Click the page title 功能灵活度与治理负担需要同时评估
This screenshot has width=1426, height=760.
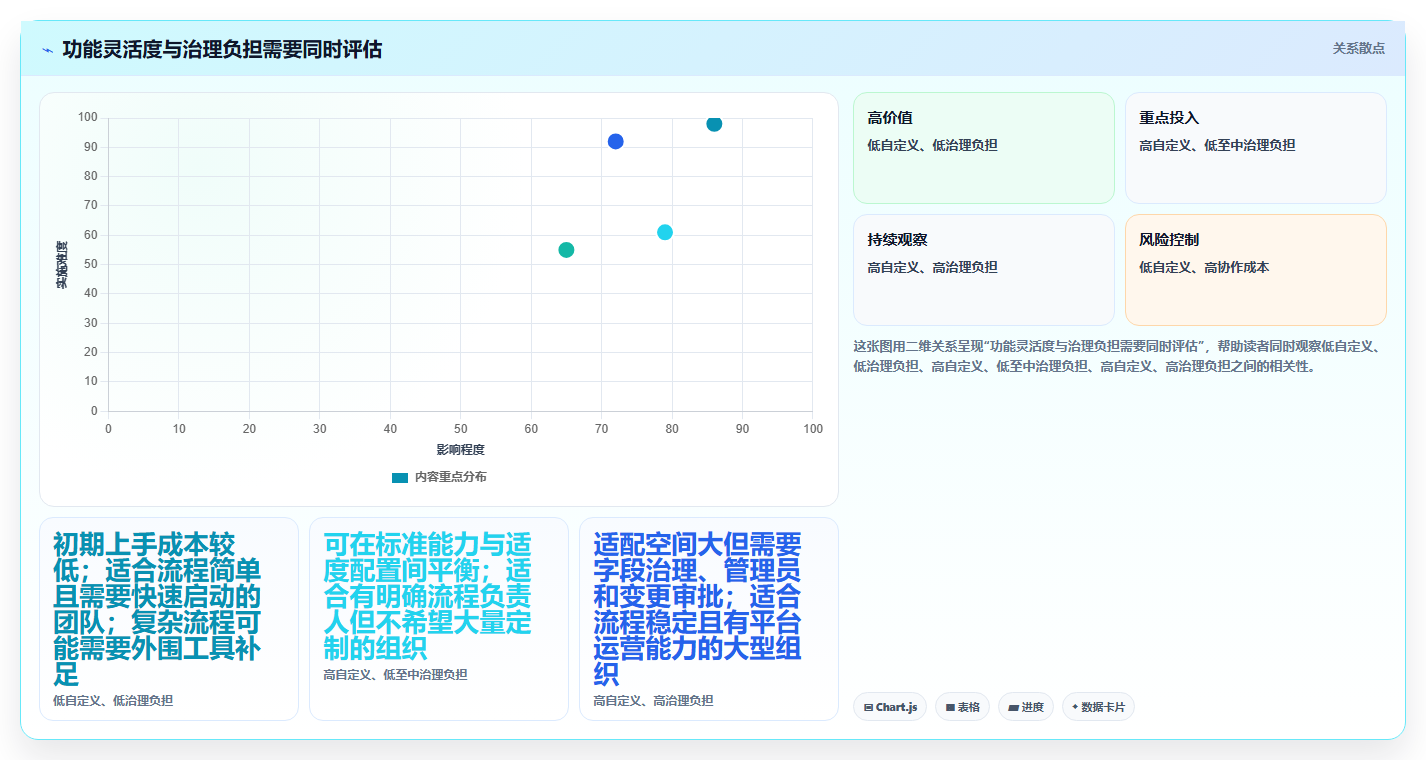click(x=222, y=49)
